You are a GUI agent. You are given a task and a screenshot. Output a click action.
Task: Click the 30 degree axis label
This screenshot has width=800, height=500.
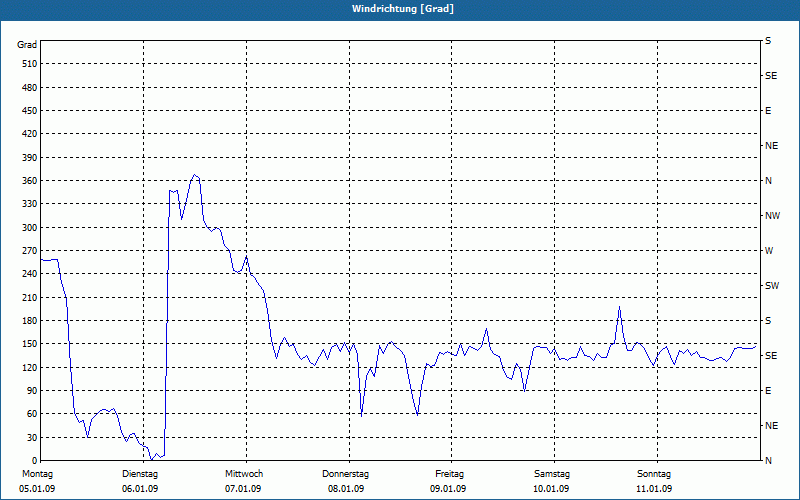click(x=32, y=437)
